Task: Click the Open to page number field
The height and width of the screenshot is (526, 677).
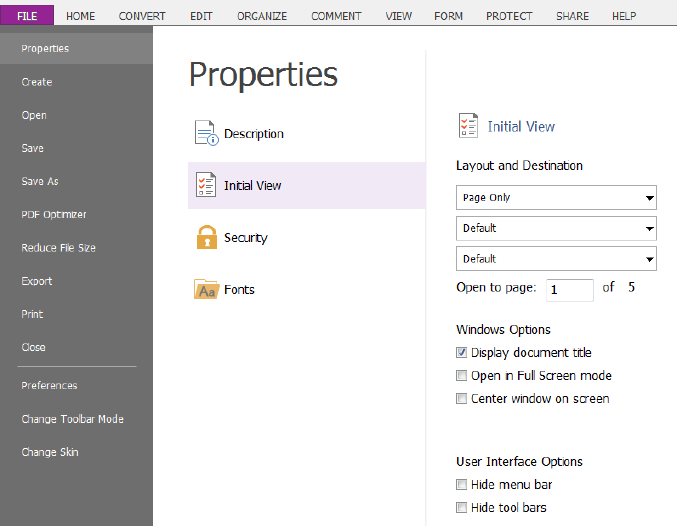Action: pos(569,289)
